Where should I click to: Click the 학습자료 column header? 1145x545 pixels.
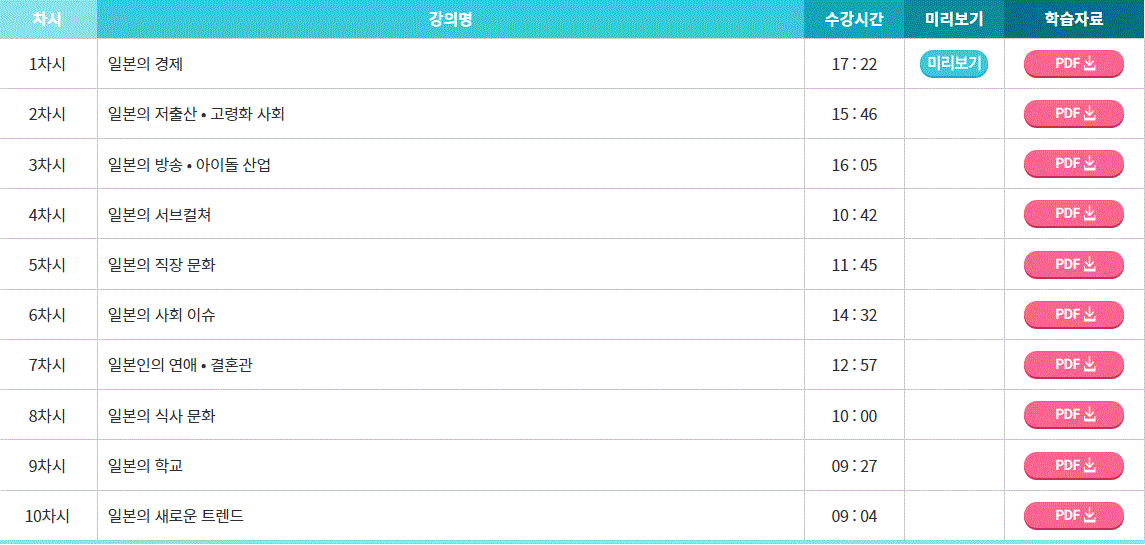pyautogui.click(x=1074, y=20)
